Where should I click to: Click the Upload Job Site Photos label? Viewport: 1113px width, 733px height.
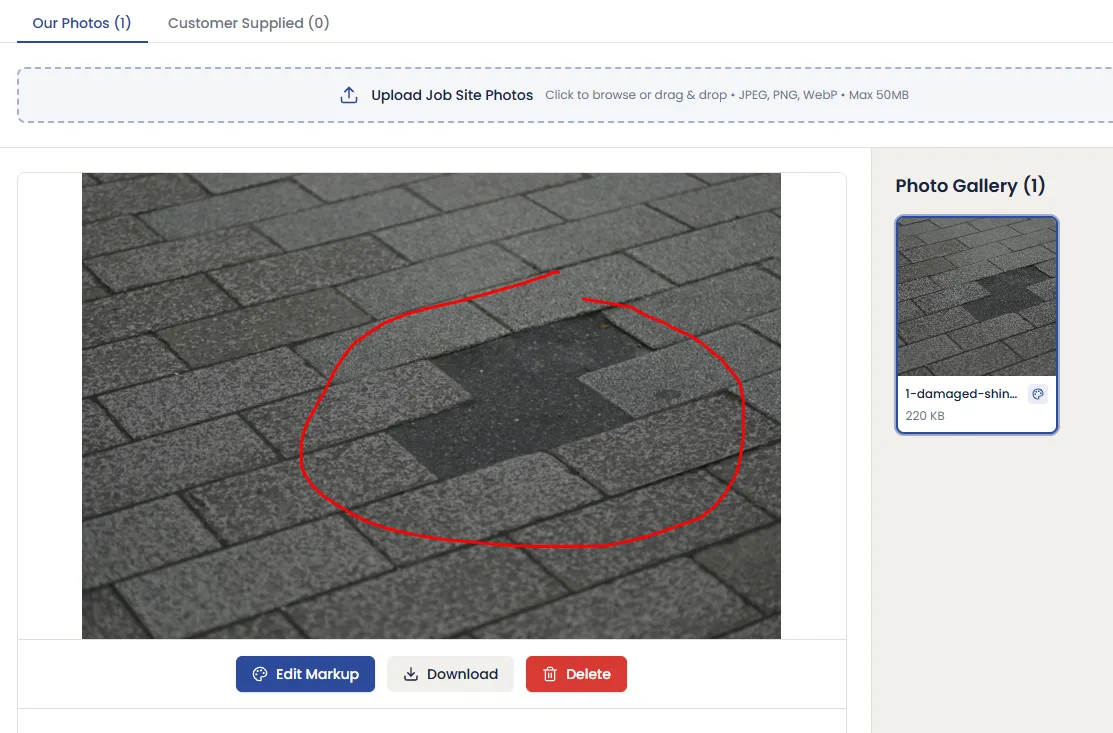451,95
